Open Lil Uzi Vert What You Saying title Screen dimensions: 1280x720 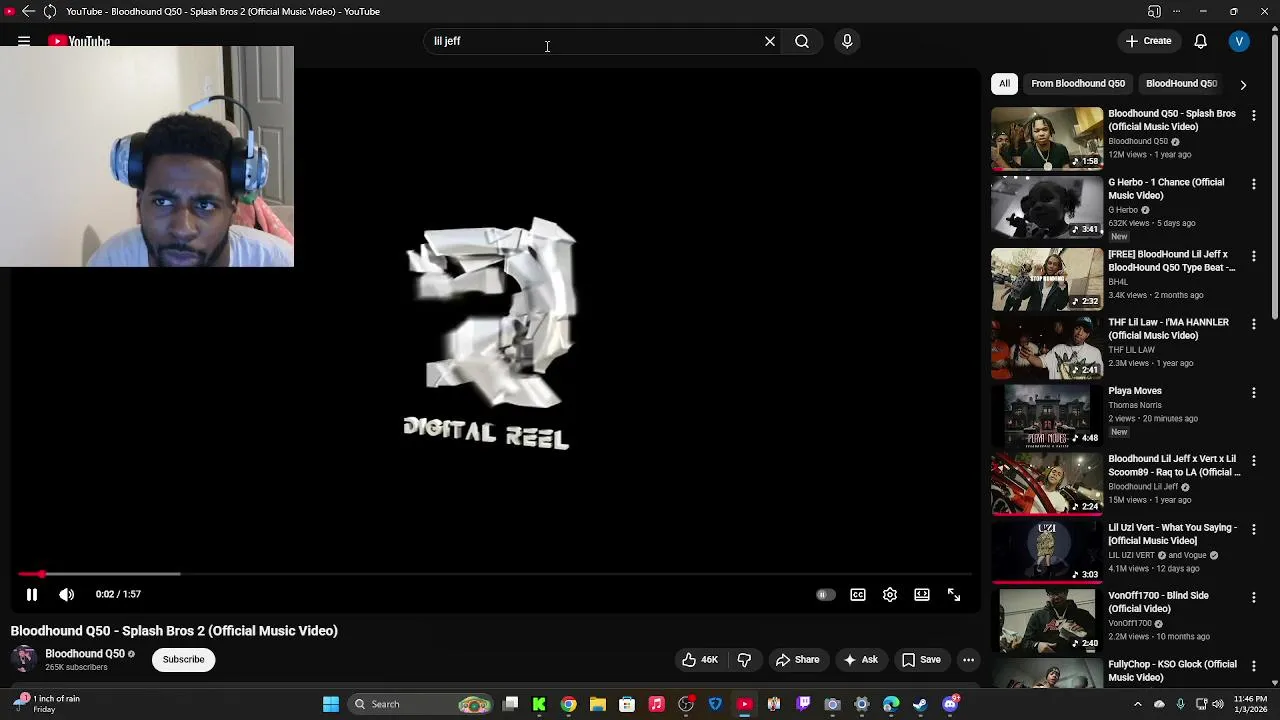tap(1172, 534)
